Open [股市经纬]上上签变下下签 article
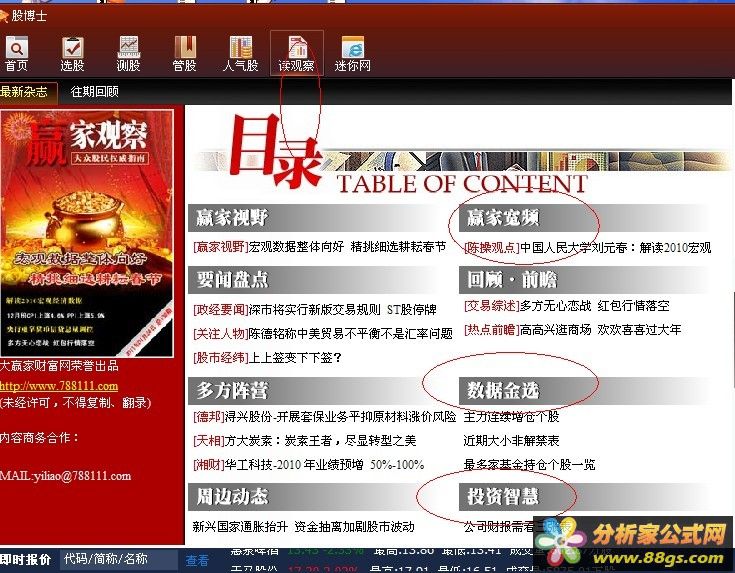This screenshot has height=573, width=735. (x=267, y=358)
